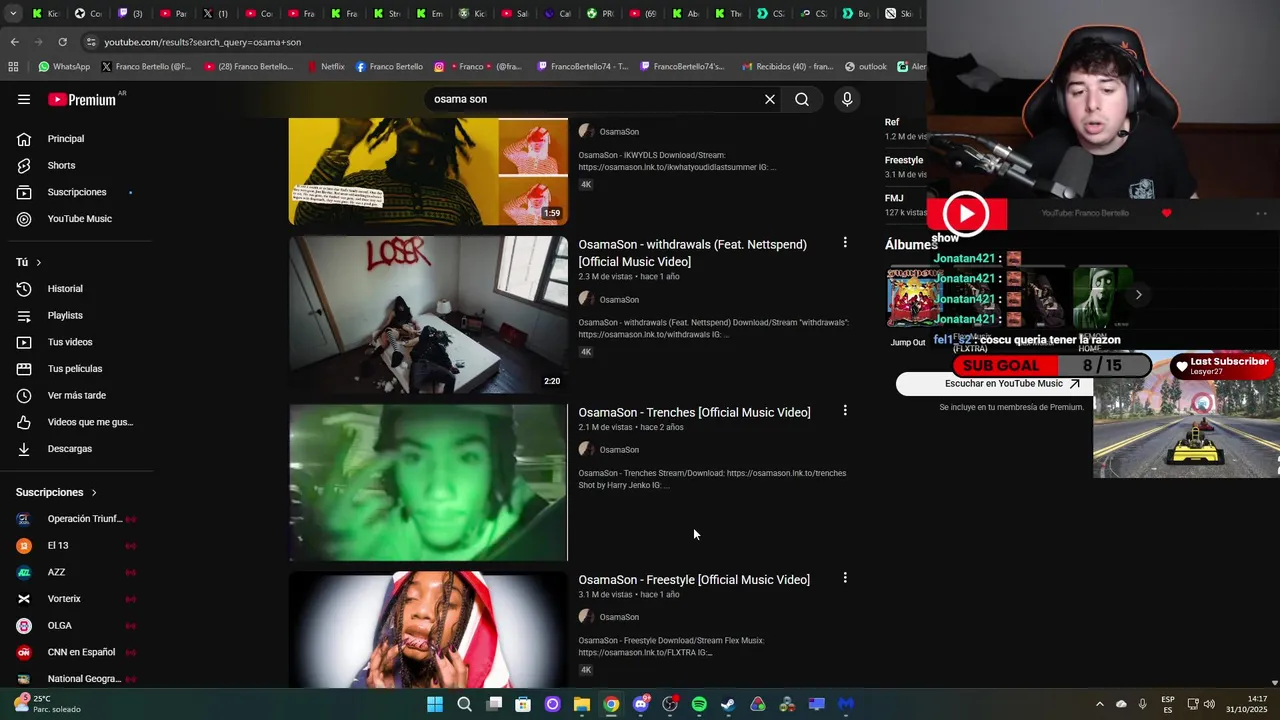Click the Ver más tarde clock icon
Screen dimensions: 1280x720
[x=24, y=396]
